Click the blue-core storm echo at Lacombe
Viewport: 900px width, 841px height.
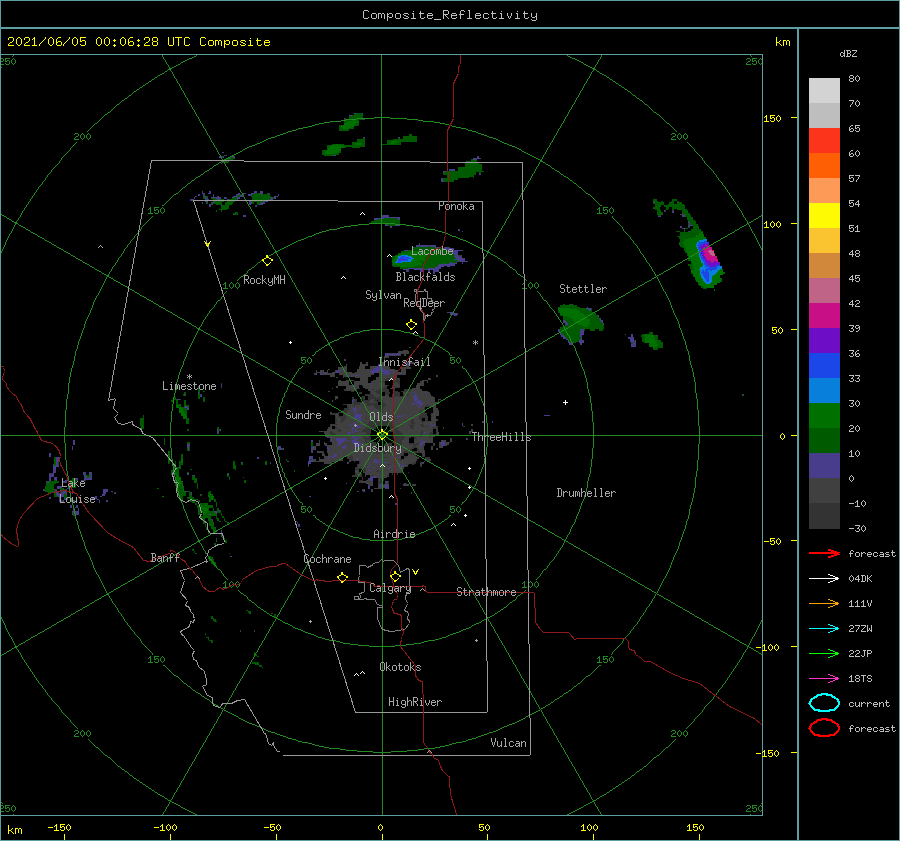pyautogui.click(x=404, y=259)
